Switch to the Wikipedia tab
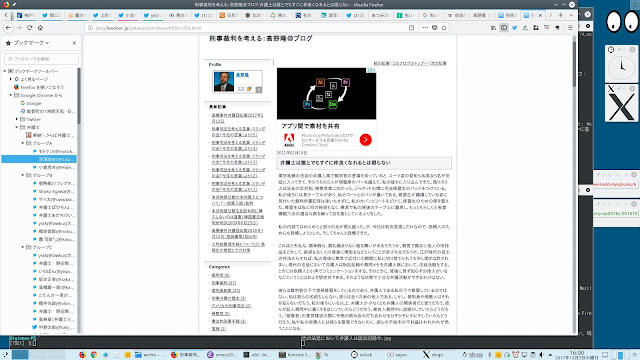The height and width of the screenshot is (360, 640). [x=456, y=15]
